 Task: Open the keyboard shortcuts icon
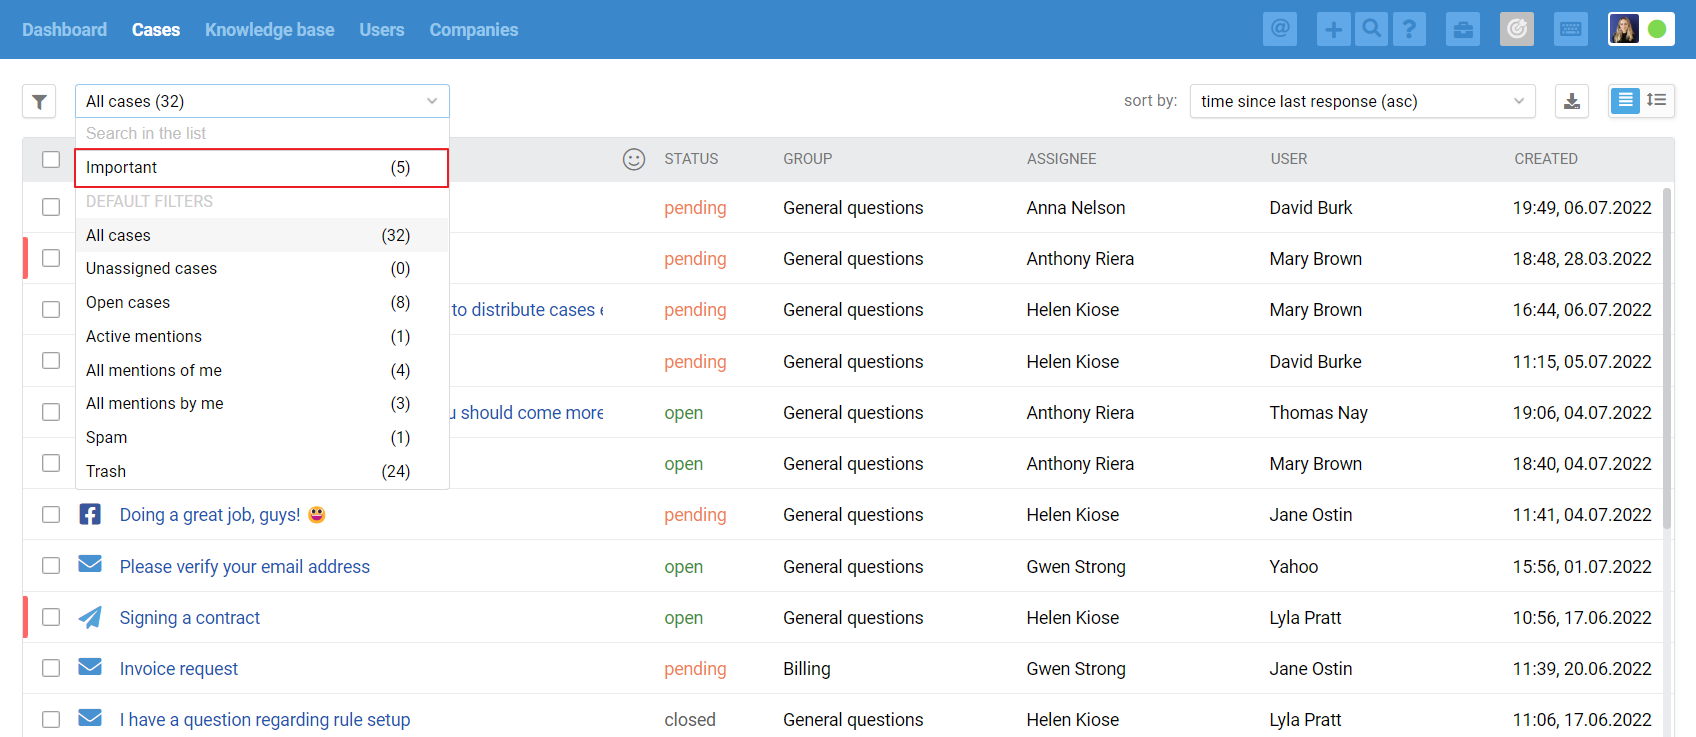[1571, 29]
